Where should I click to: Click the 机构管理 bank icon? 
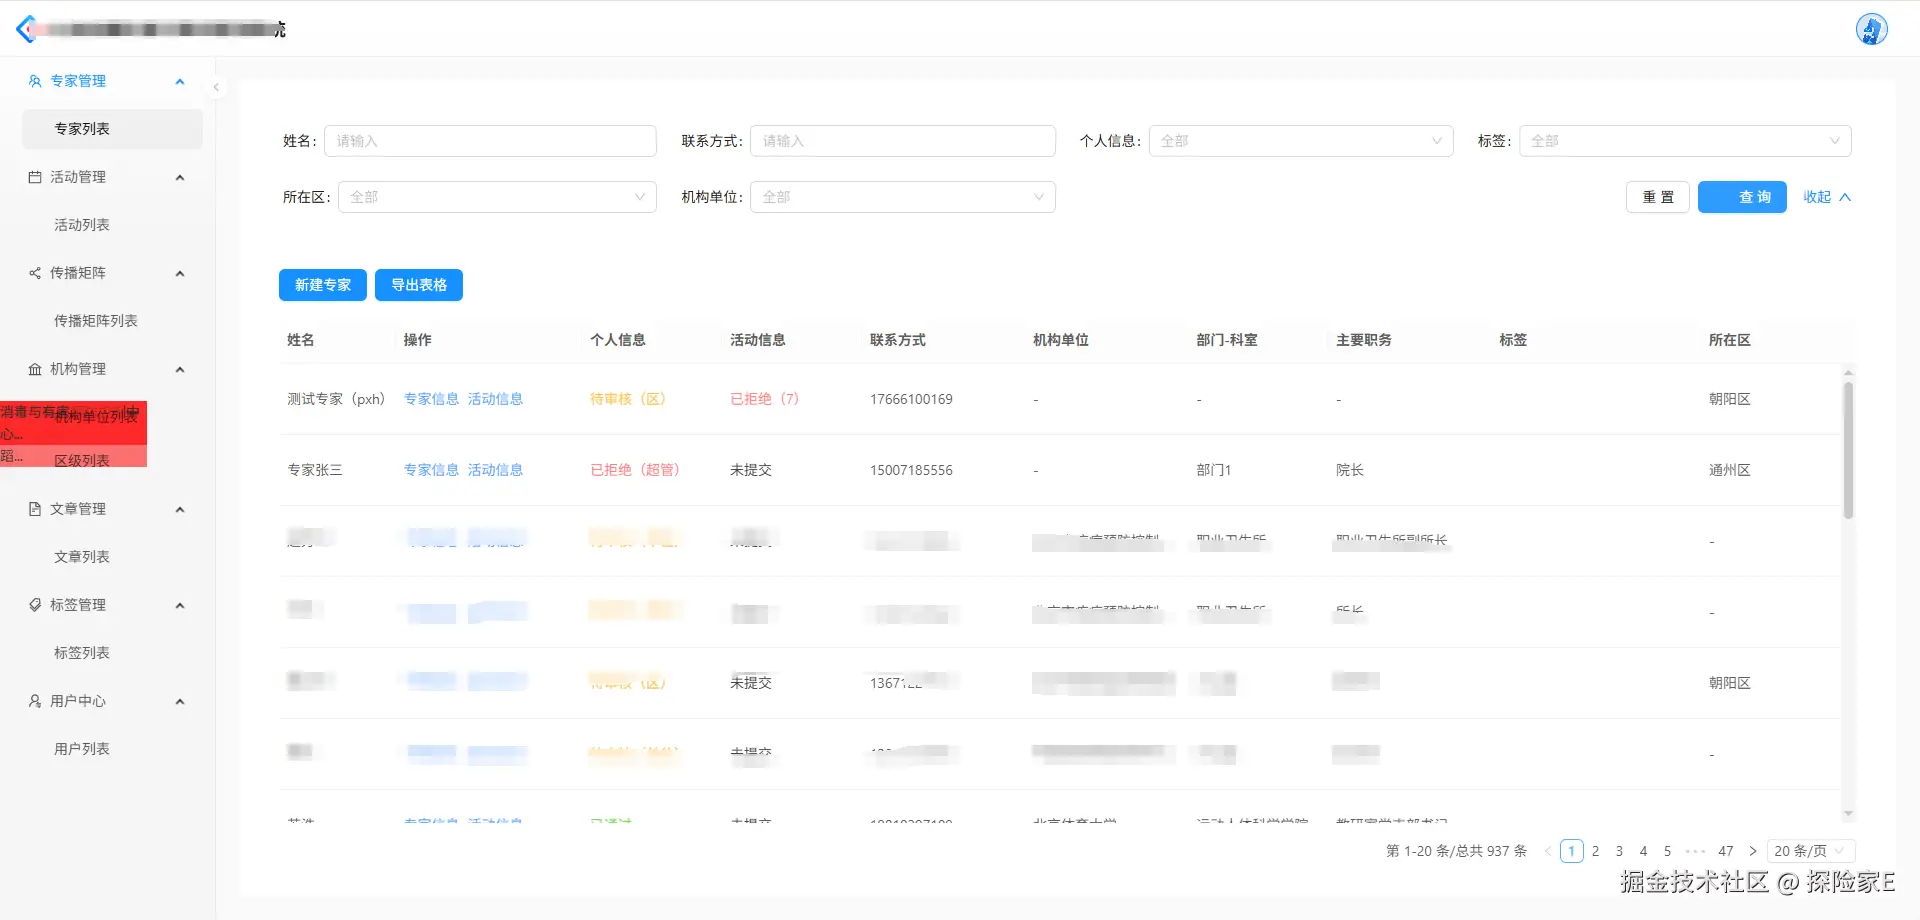tap(35, 369)
